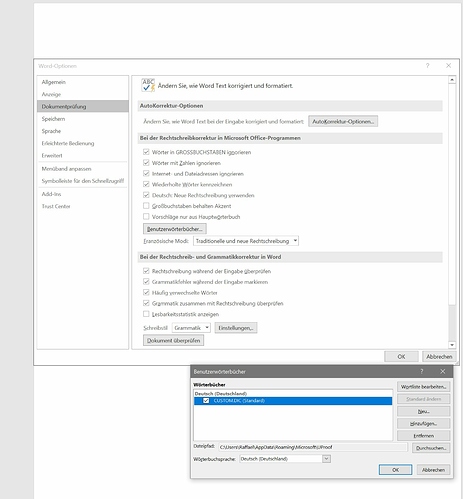Click the ABC proofing checkmark icon
This screenshot has width=463, height=499.
click(x=148, y=85)
